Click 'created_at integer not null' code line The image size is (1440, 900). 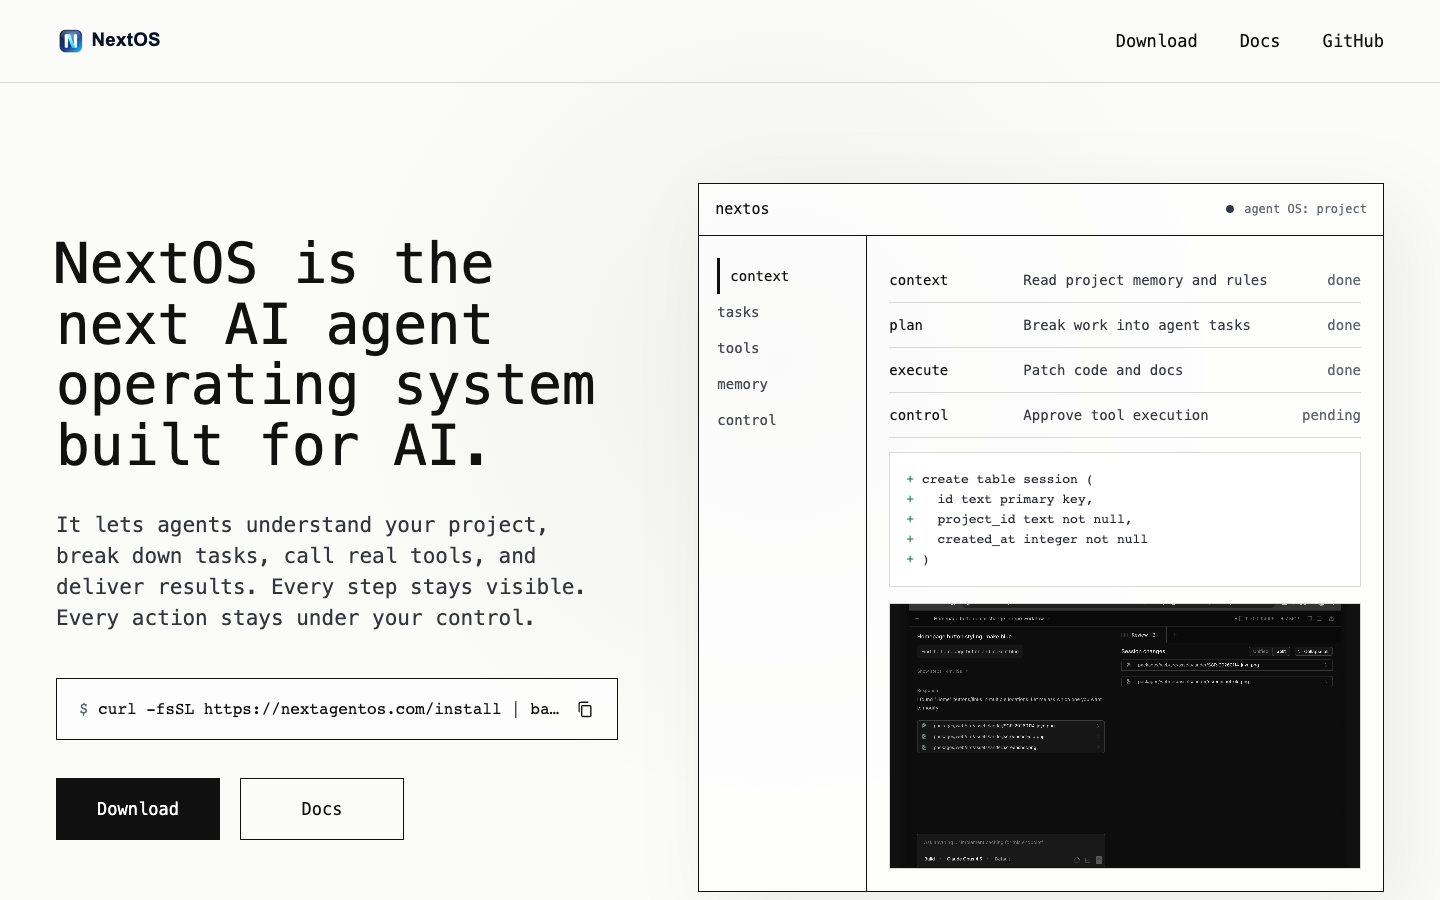point(1042,539)
